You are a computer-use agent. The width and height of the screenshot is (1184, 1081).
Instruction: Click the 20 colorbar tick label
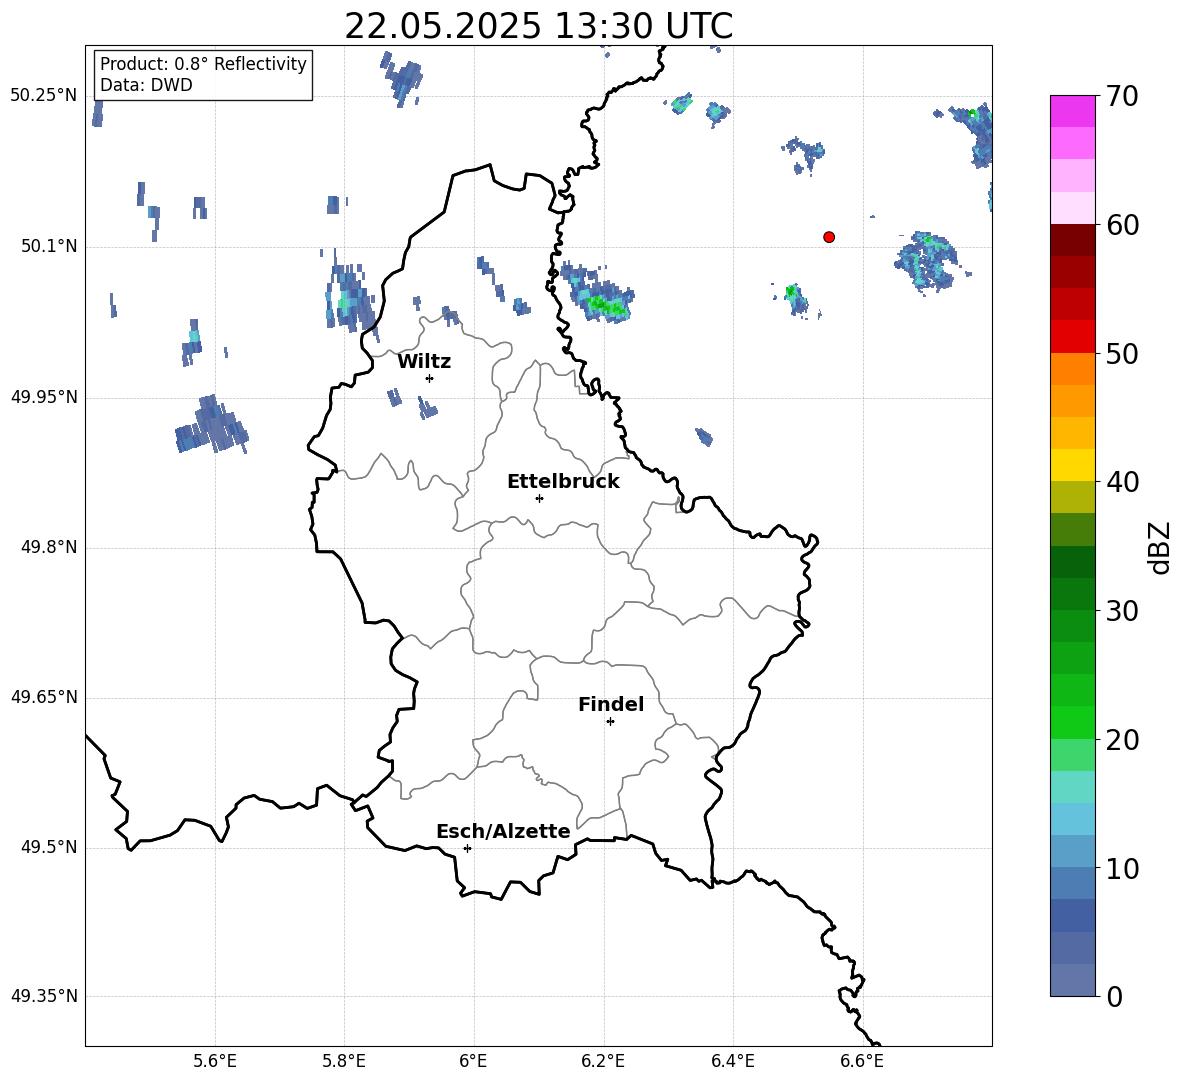(x=1122, y=740)
